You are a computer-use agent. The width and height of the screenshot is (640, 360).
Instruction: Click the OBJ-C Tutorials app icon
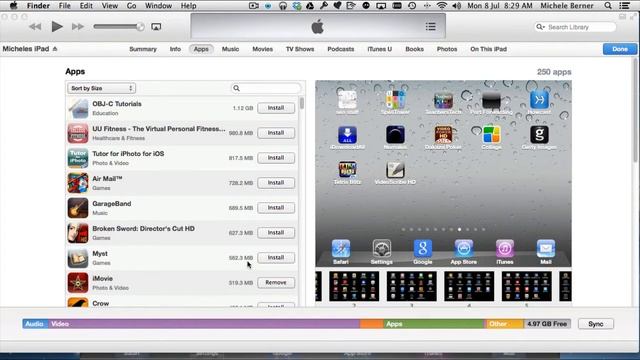tap(78, 108)
